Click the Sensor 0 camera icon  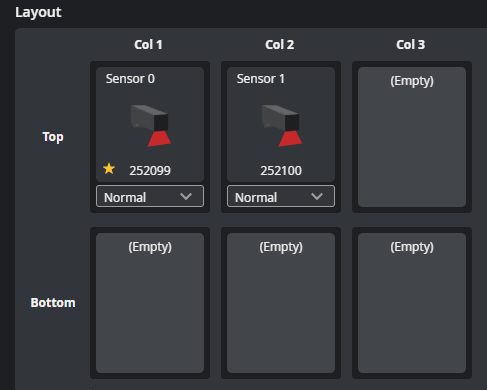pyautogui.click(x=151, y=125)
